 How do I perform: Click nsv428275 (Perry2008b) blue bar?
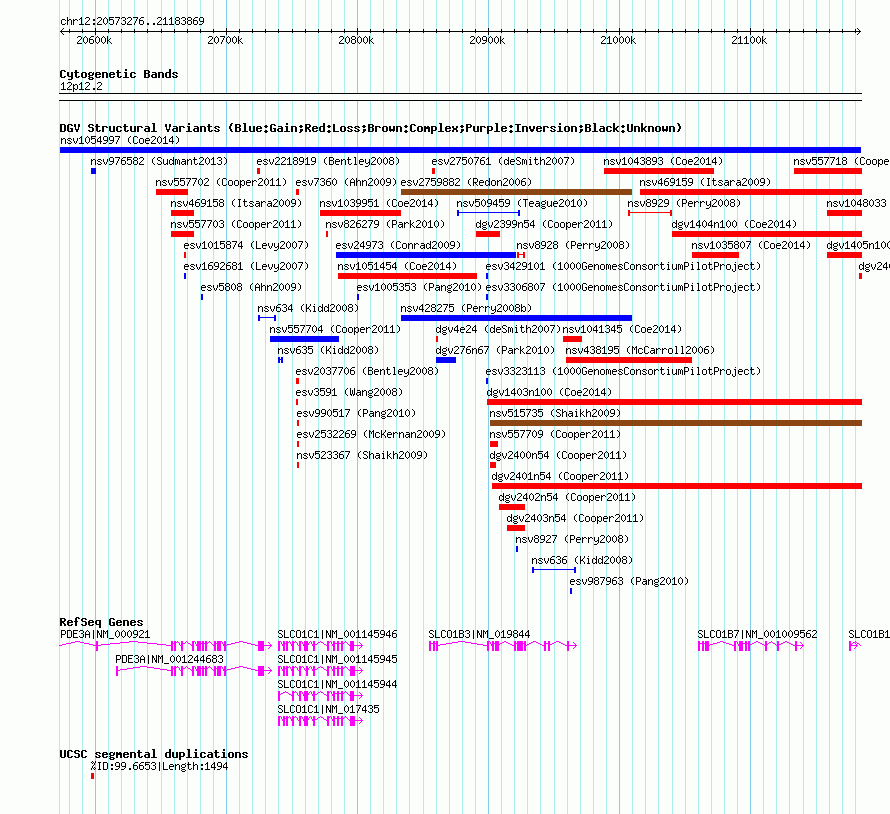point(517,318)
